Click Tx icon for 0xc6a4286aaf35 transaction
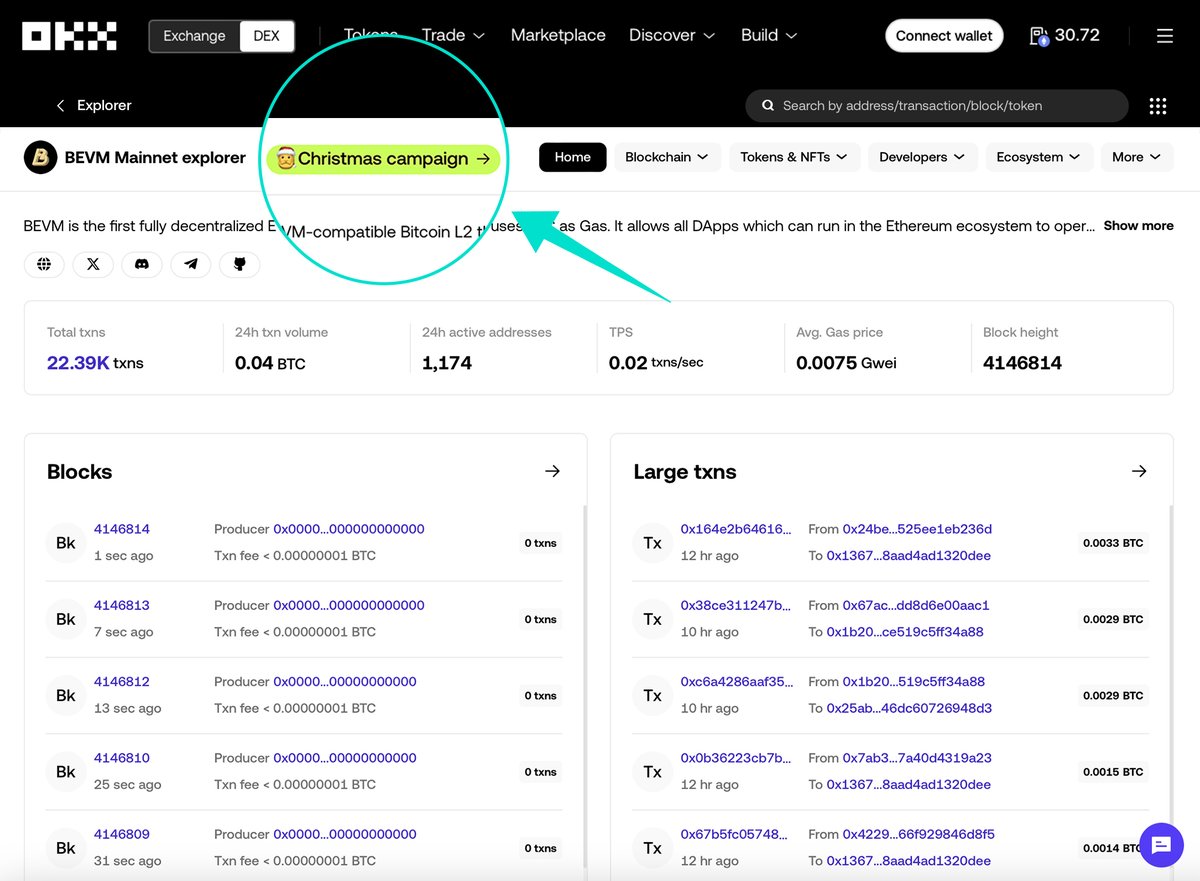 [x=653, y=695]
